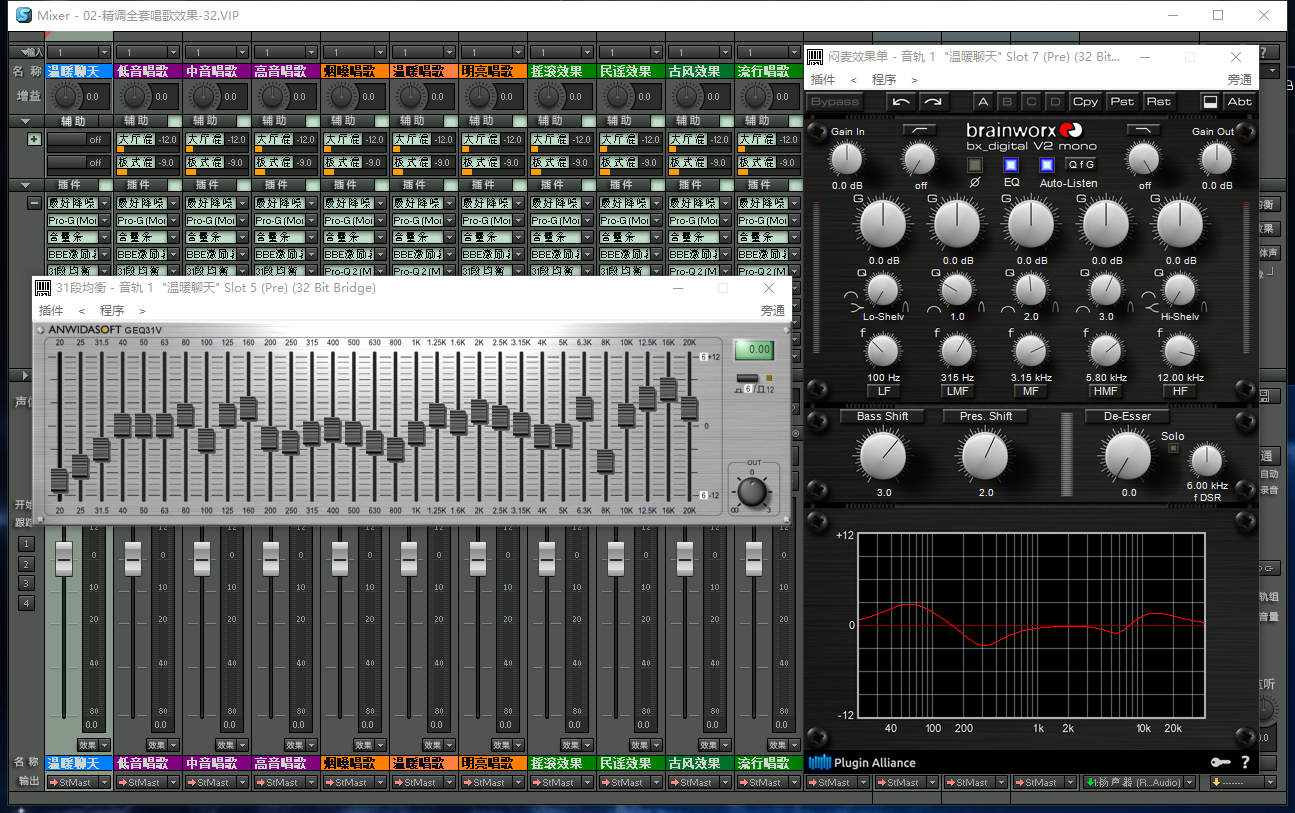Select settings bank D
The height and width of the screenshot is (813, 1295).
[x=1055, y=101]
